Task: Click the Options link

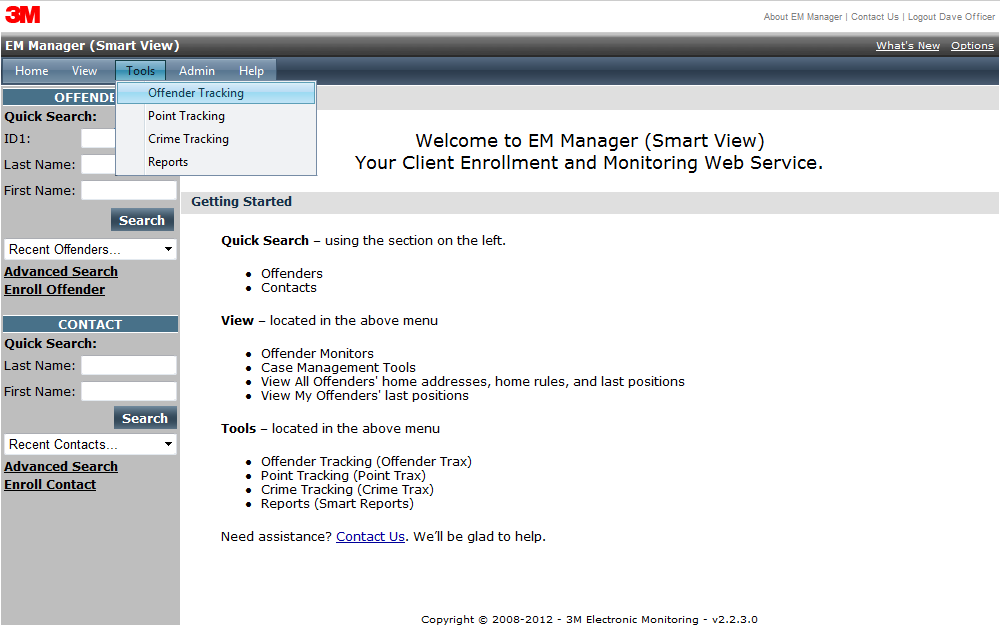Action: (x=972, y=46)
